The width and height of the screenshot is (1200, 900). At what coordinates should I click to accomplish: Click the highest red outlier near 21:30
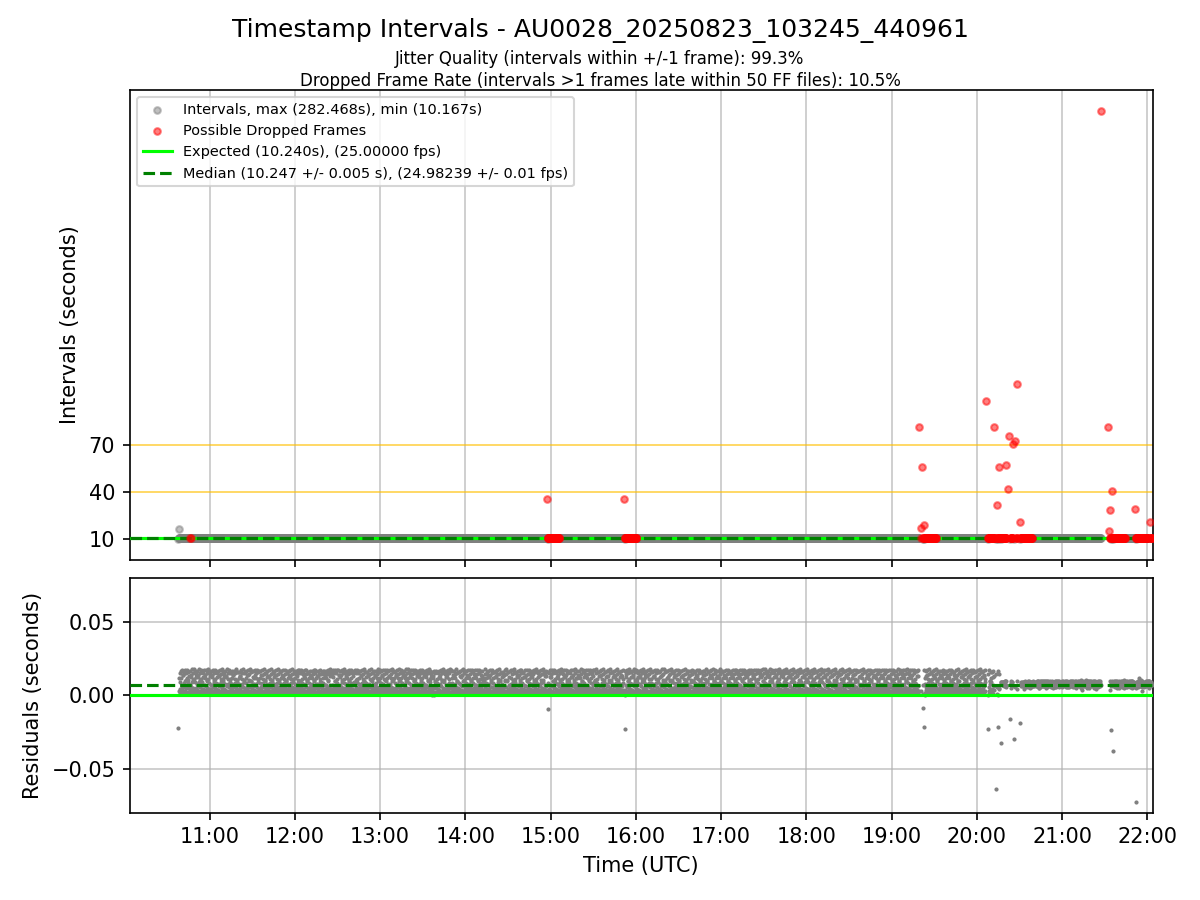click(x=1101, y=111)
